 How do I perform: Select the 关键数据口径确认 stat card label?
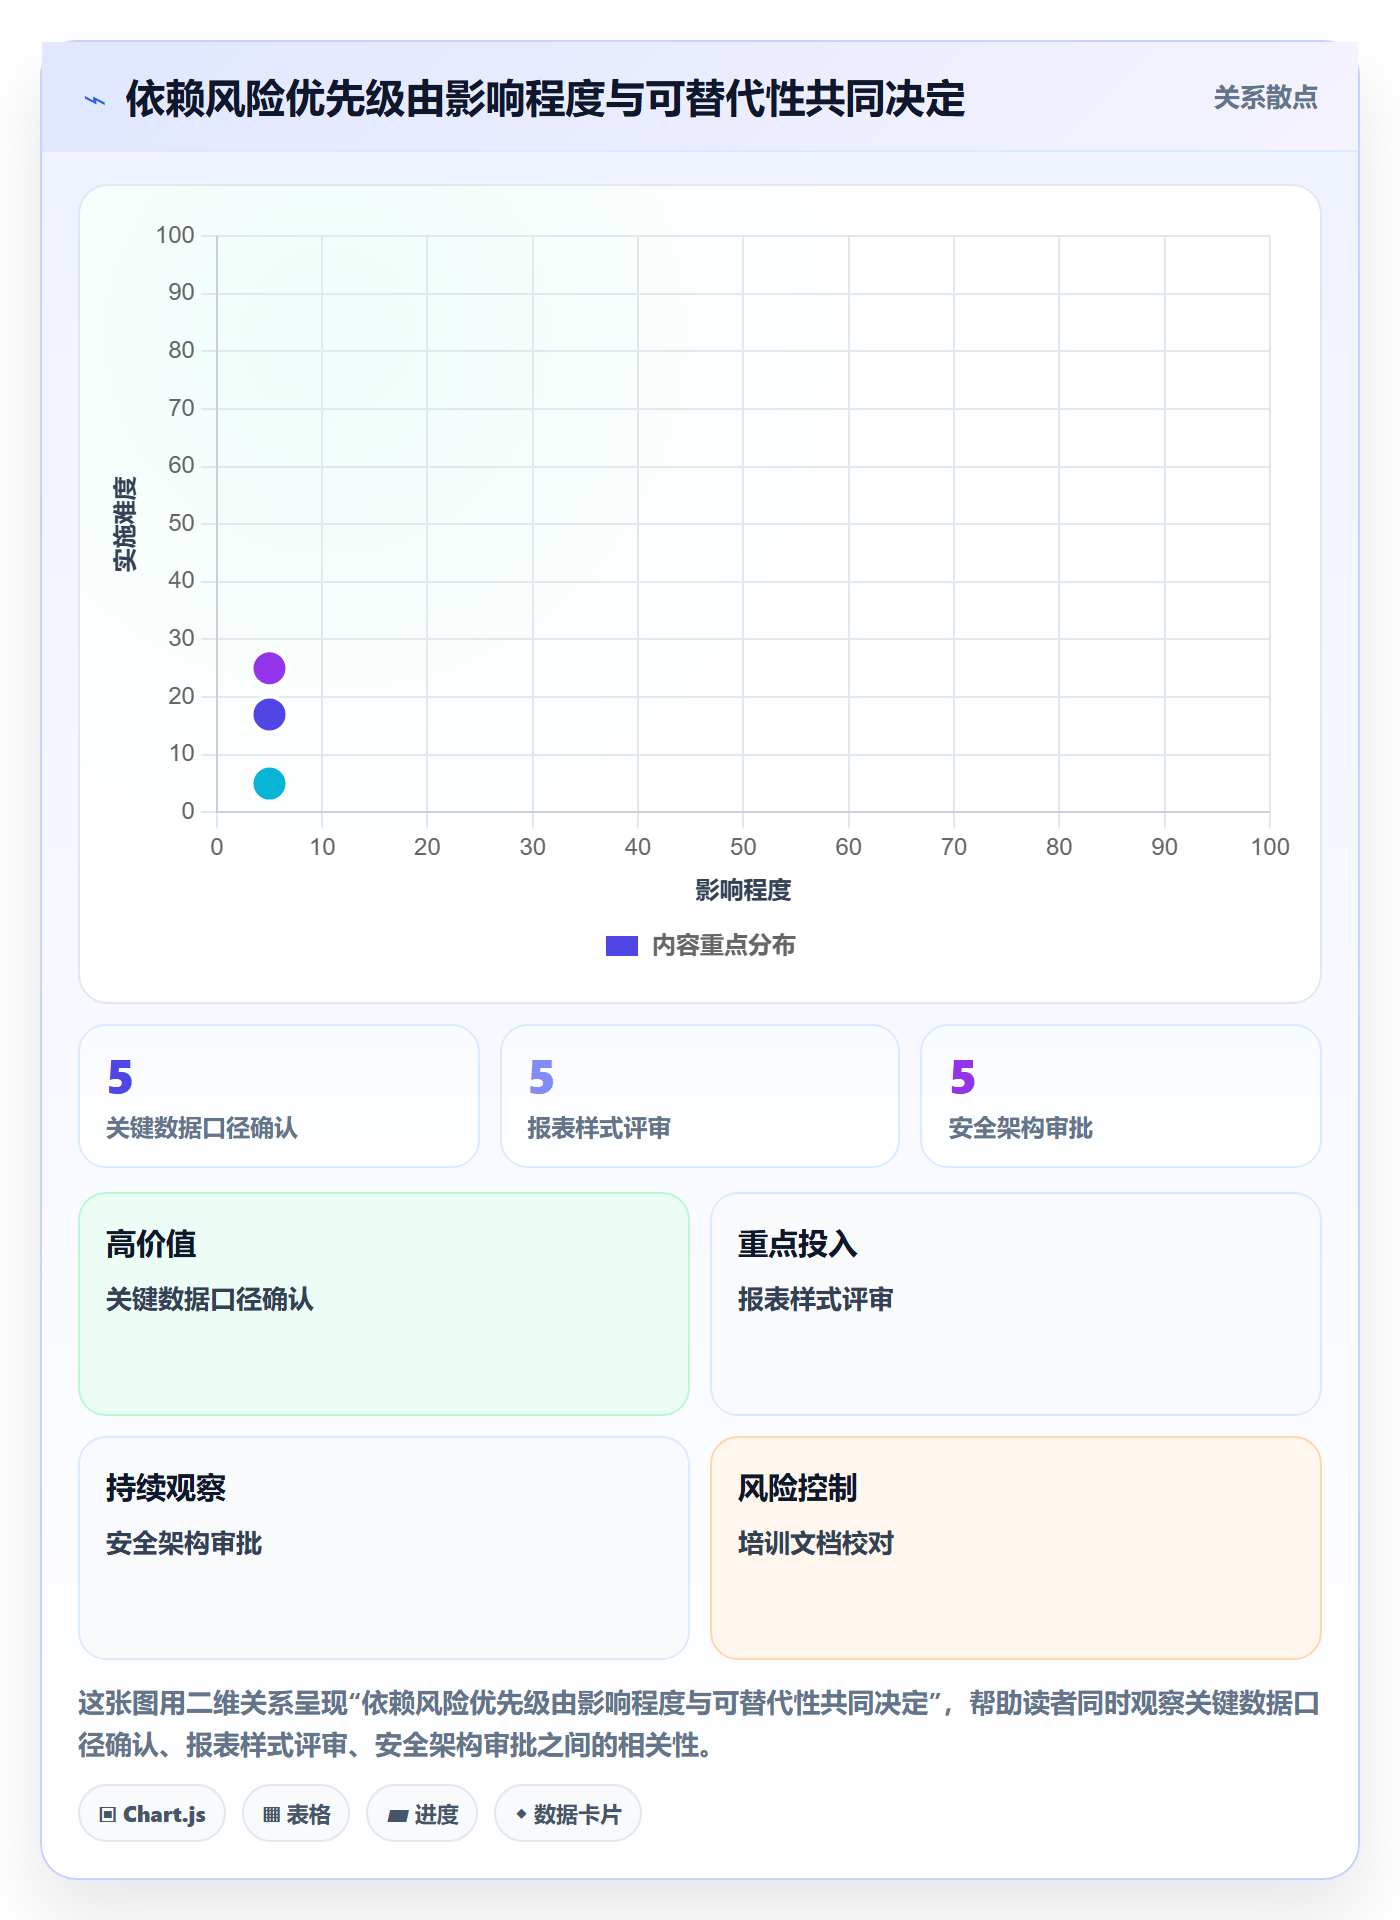point(202,1128)
